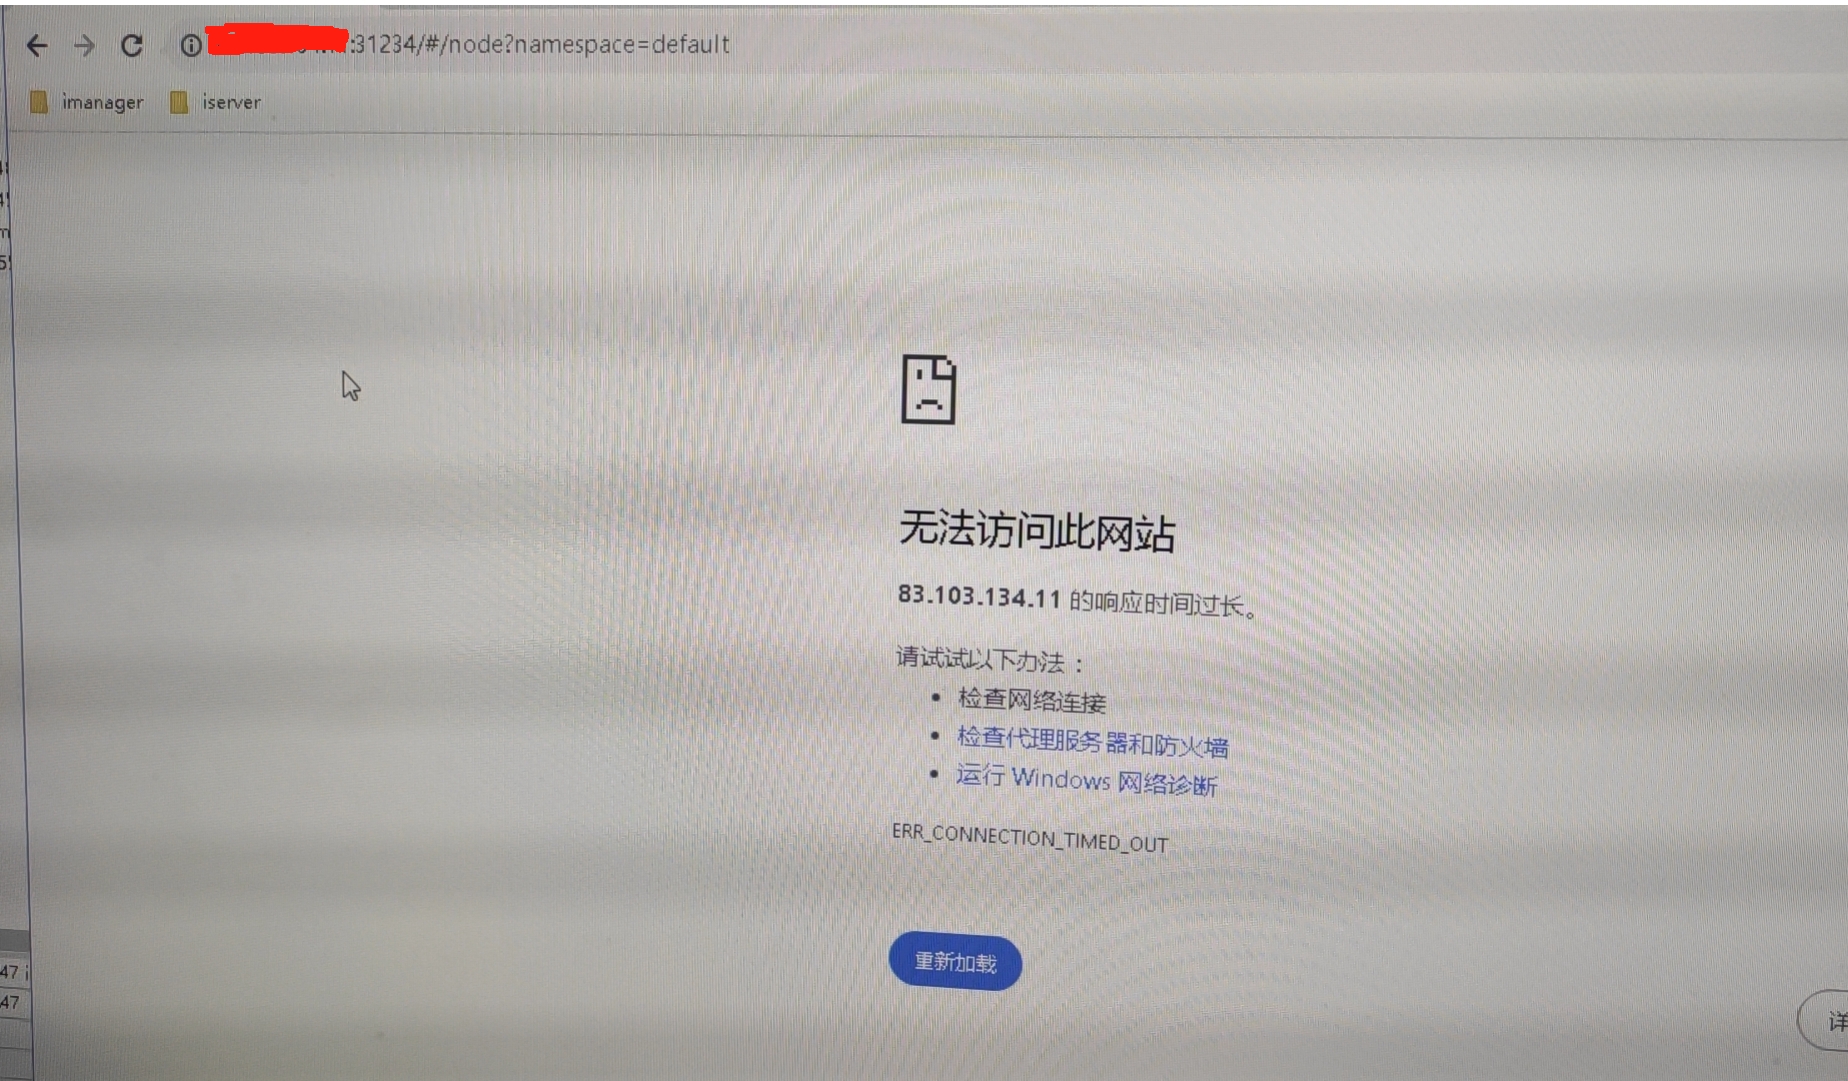
Task: Click the 无法访问此网站 heading
Action: point(1036,531)
